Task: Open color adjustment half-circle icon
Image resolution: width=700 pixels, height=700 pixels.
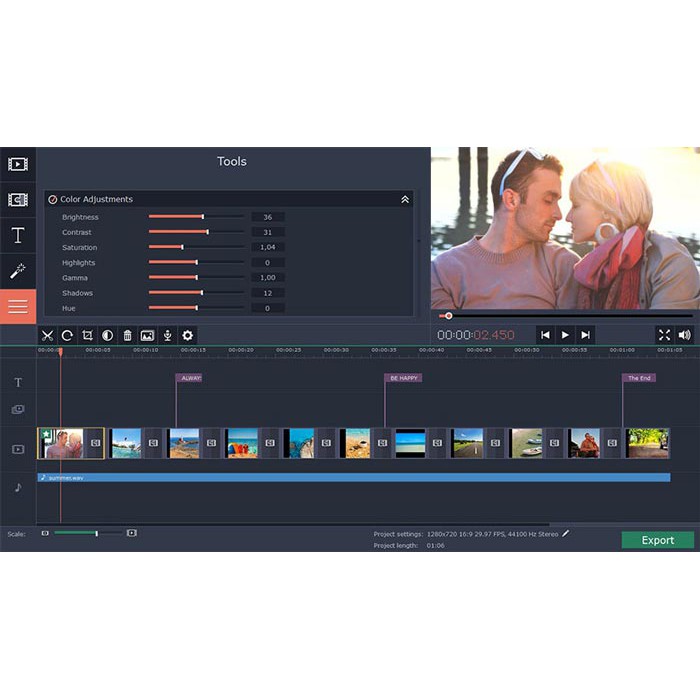Action: pyautogui.click(x=107, y=336)
